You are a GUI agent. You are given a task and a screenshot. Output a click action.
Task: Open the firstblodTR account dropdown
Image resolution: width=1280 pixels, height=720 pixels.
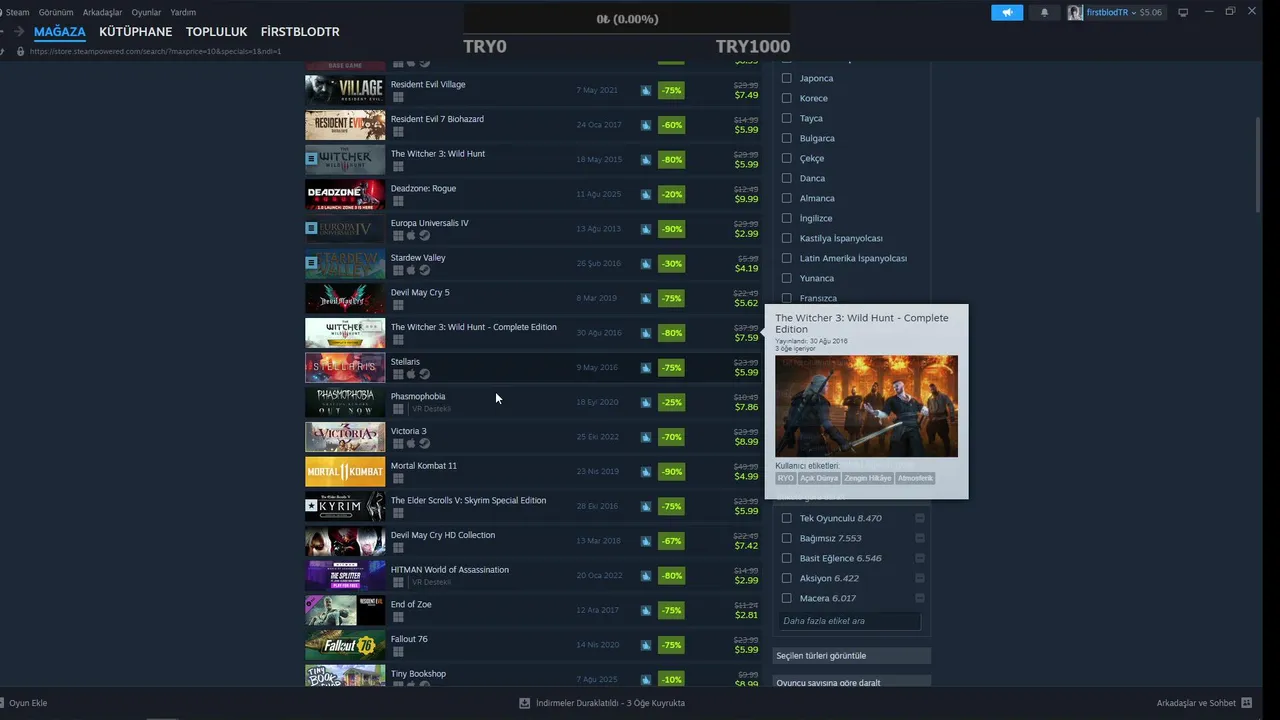point(1110,12)
